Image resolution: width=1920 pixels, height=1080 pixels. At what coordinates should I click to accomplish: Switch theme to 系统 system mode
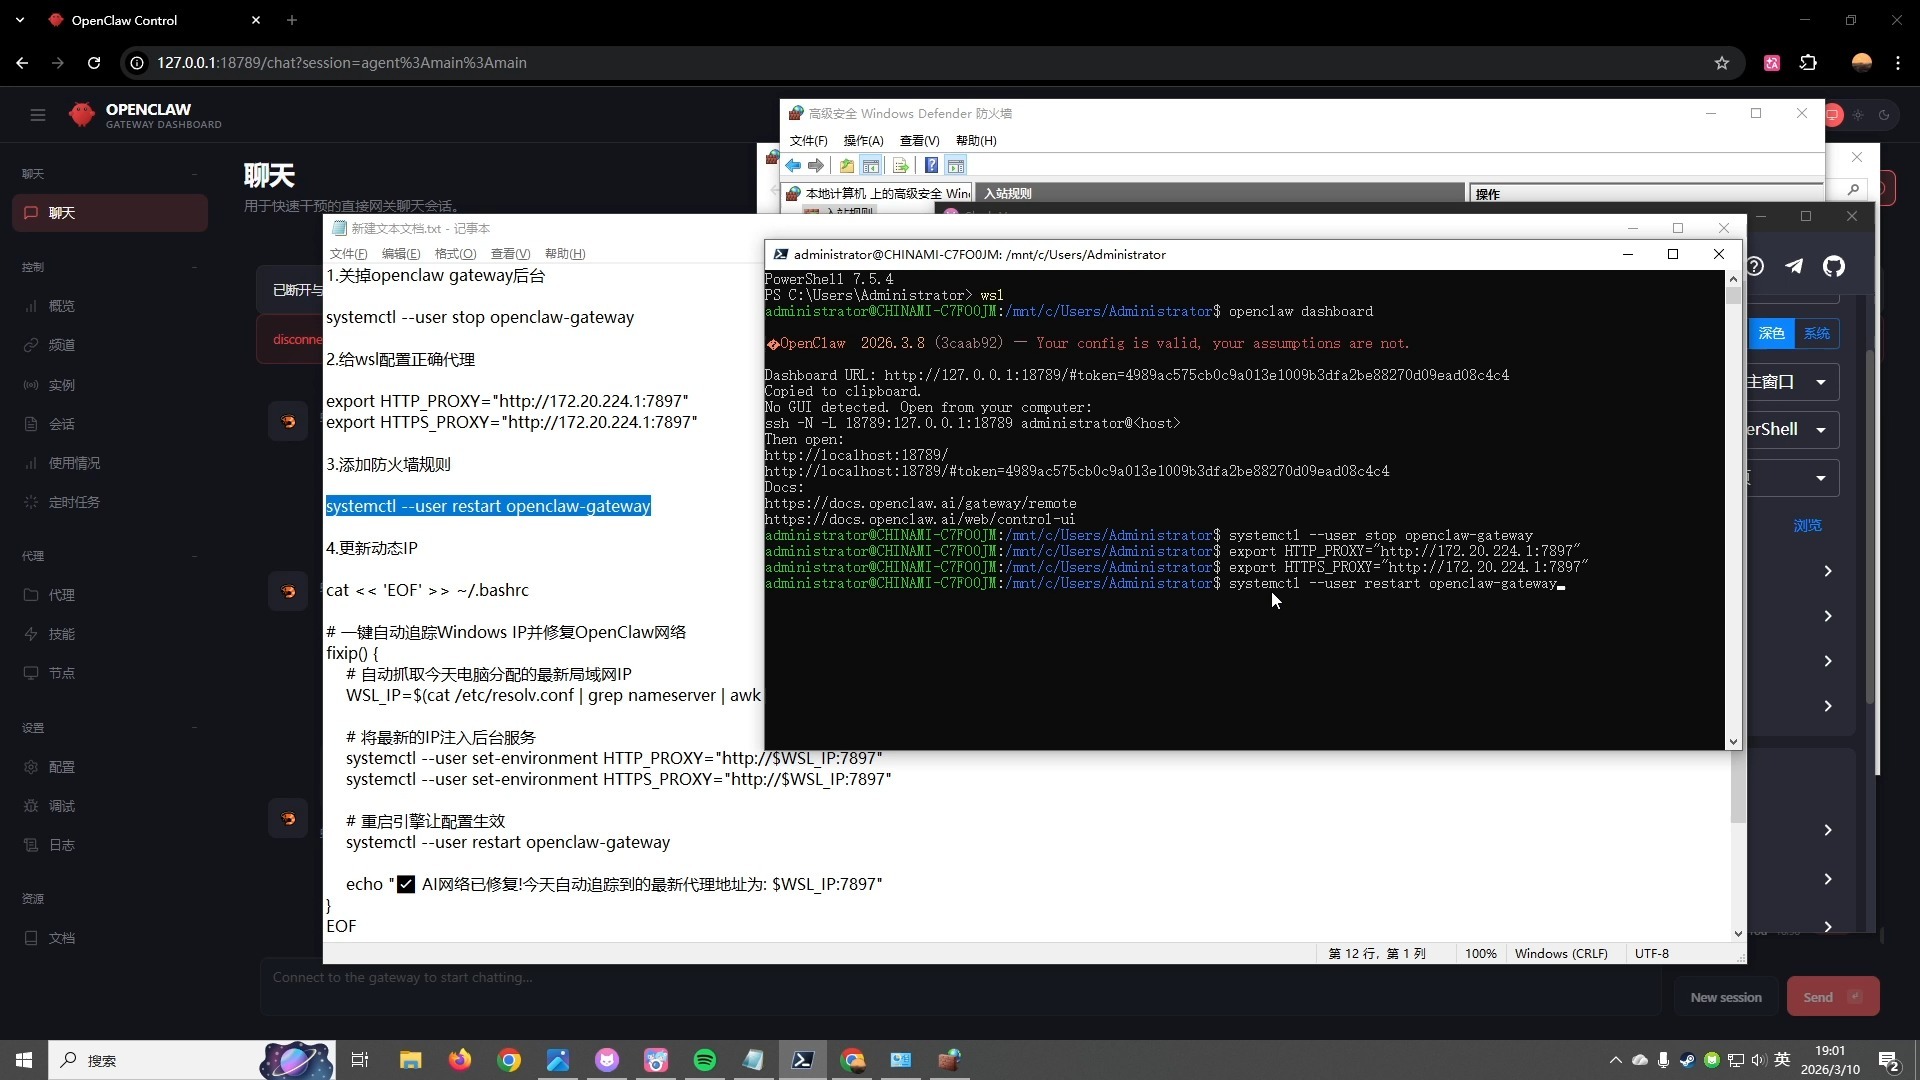coord(1817,334)
